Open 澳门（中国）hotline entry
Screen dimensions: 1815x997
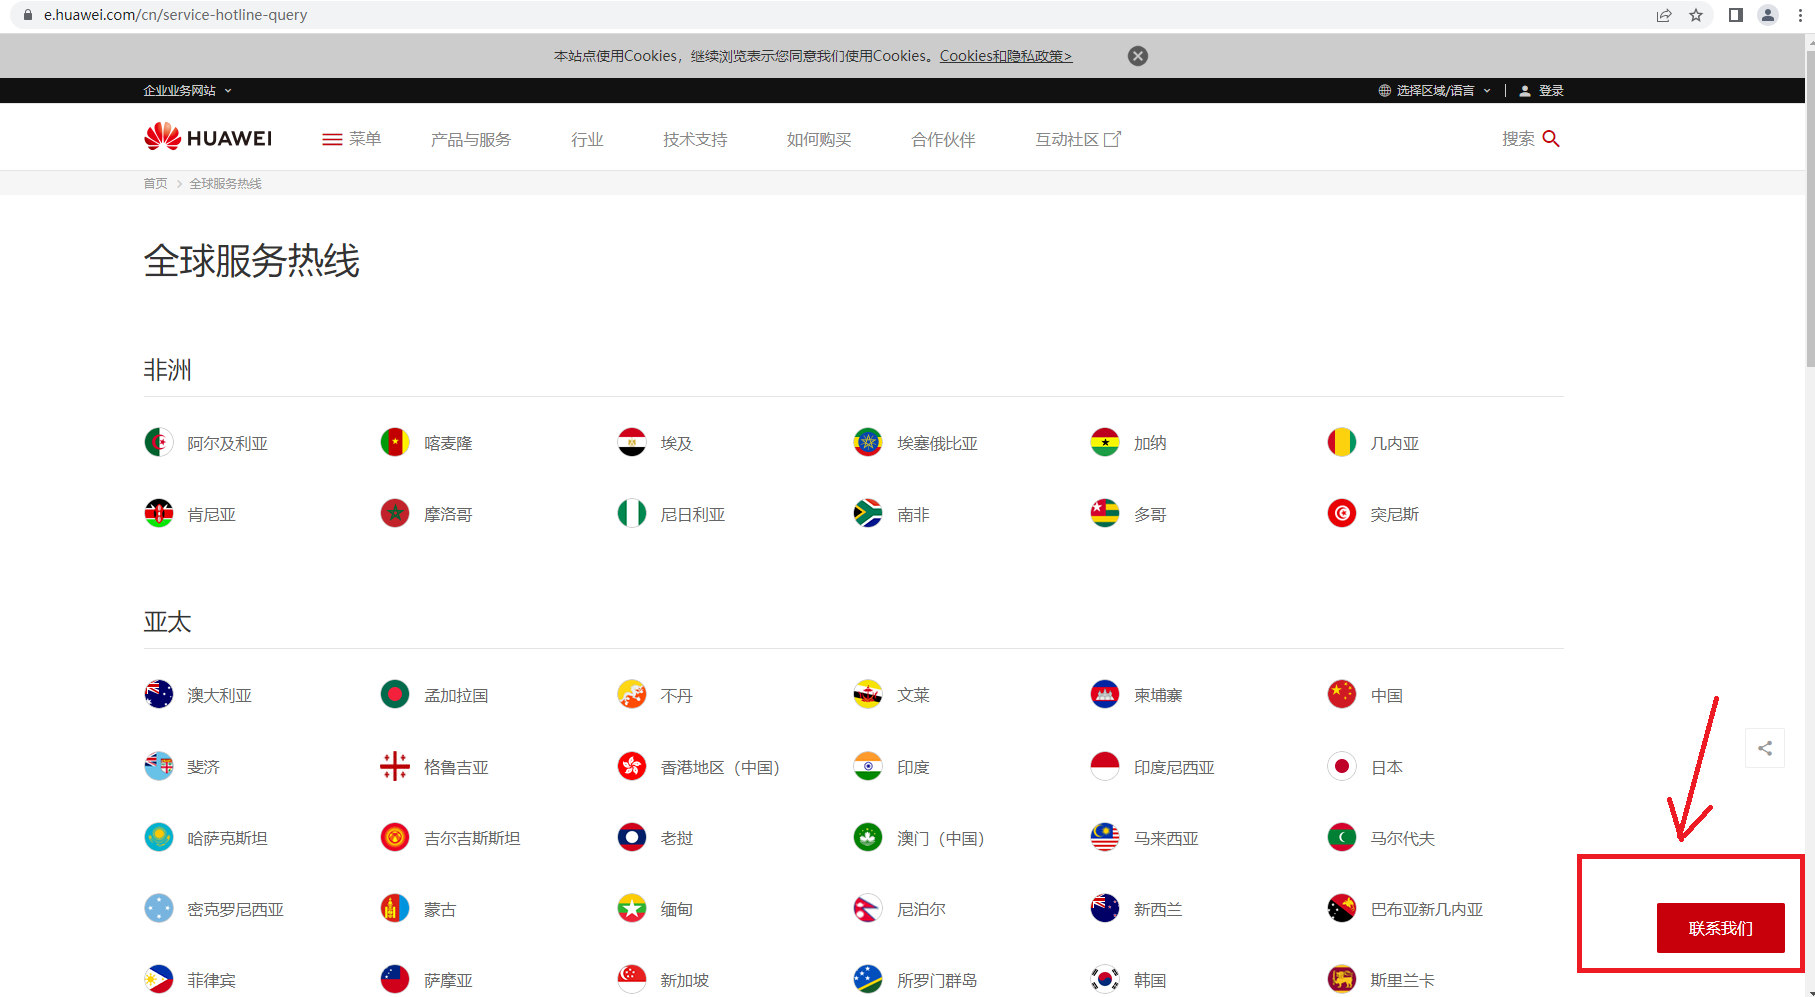tap(920, 837)
